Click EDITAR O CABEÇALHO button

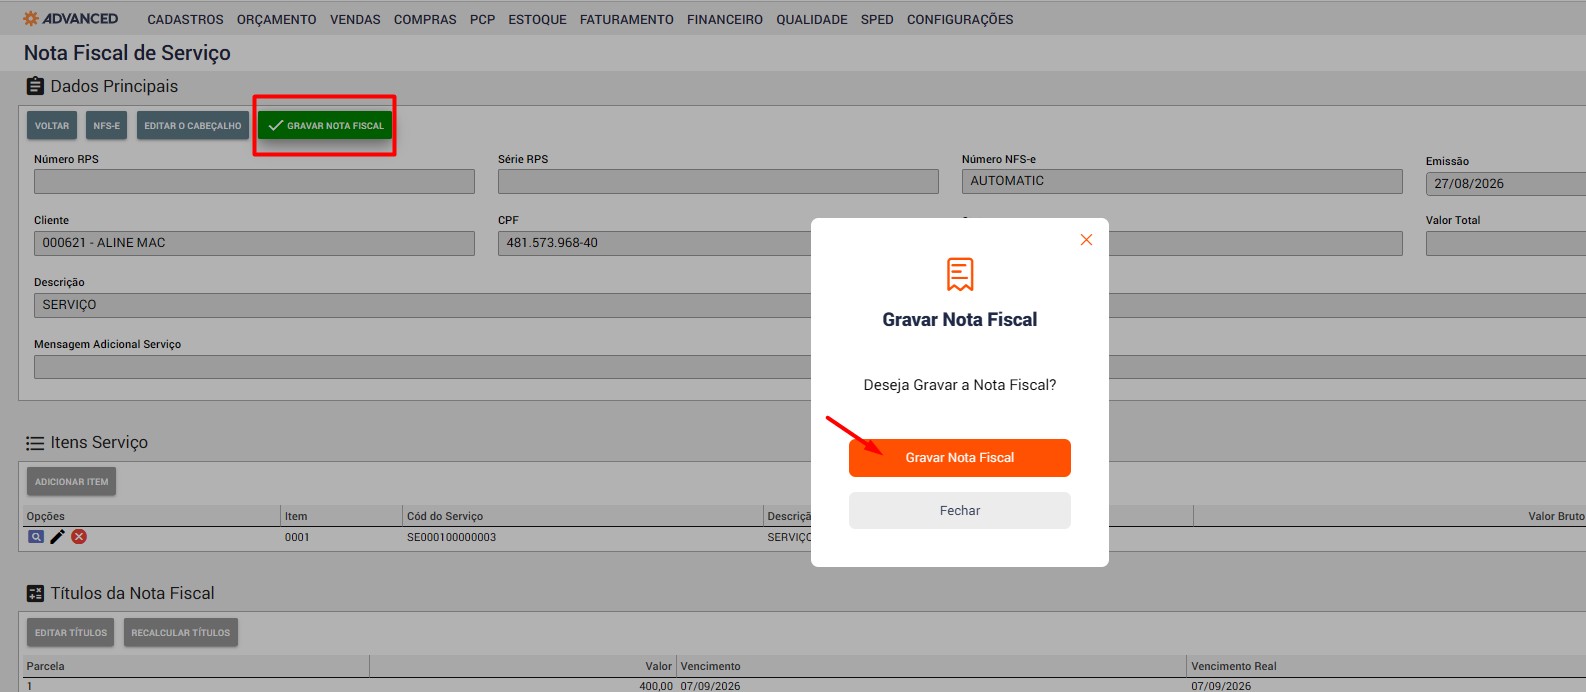point(193,125)
